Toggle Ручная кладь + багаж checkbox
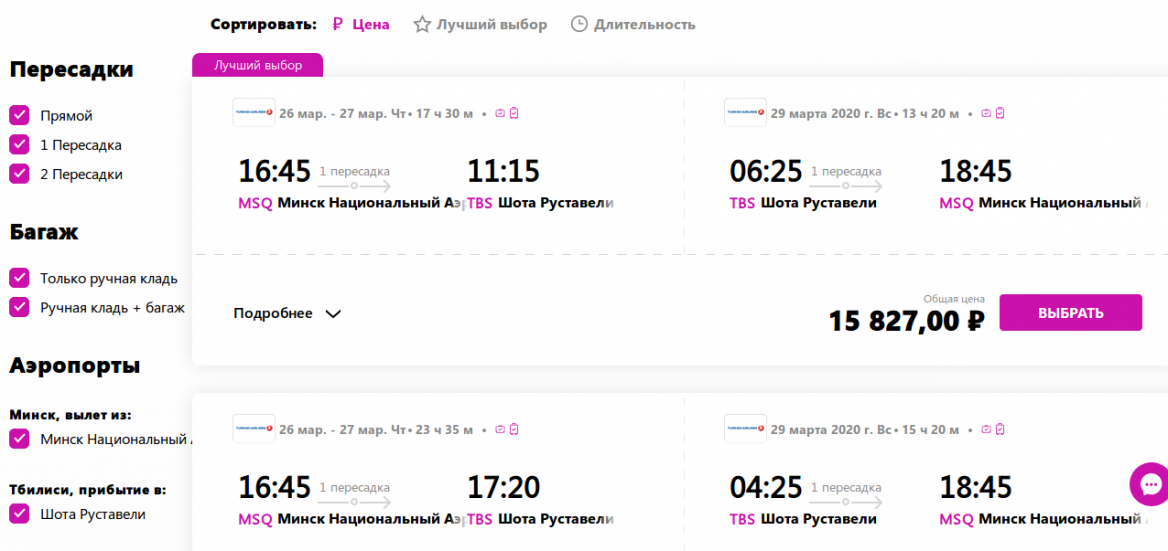This screenshot has height=551, width=1168. (19, 307)
